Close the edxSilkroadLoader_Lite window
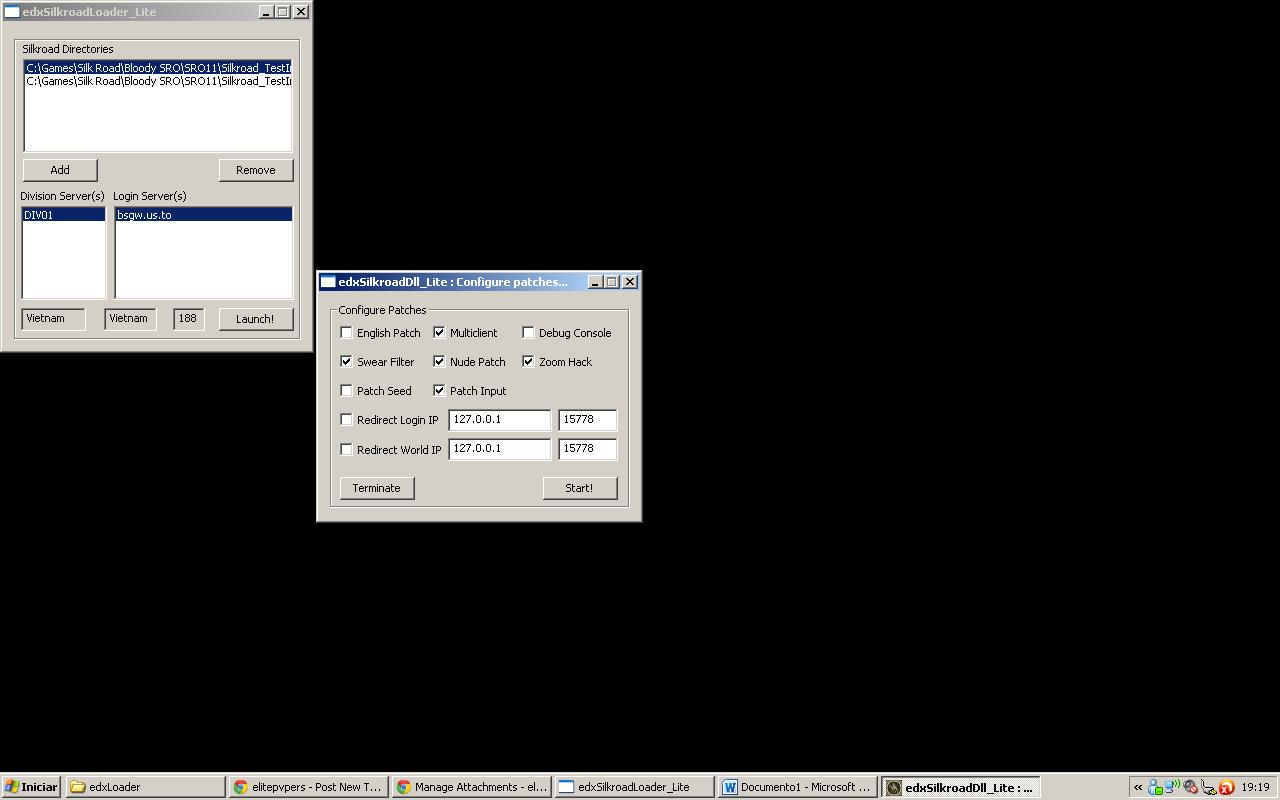This screenshot has height=800, width=1280. tap(301, 12)
